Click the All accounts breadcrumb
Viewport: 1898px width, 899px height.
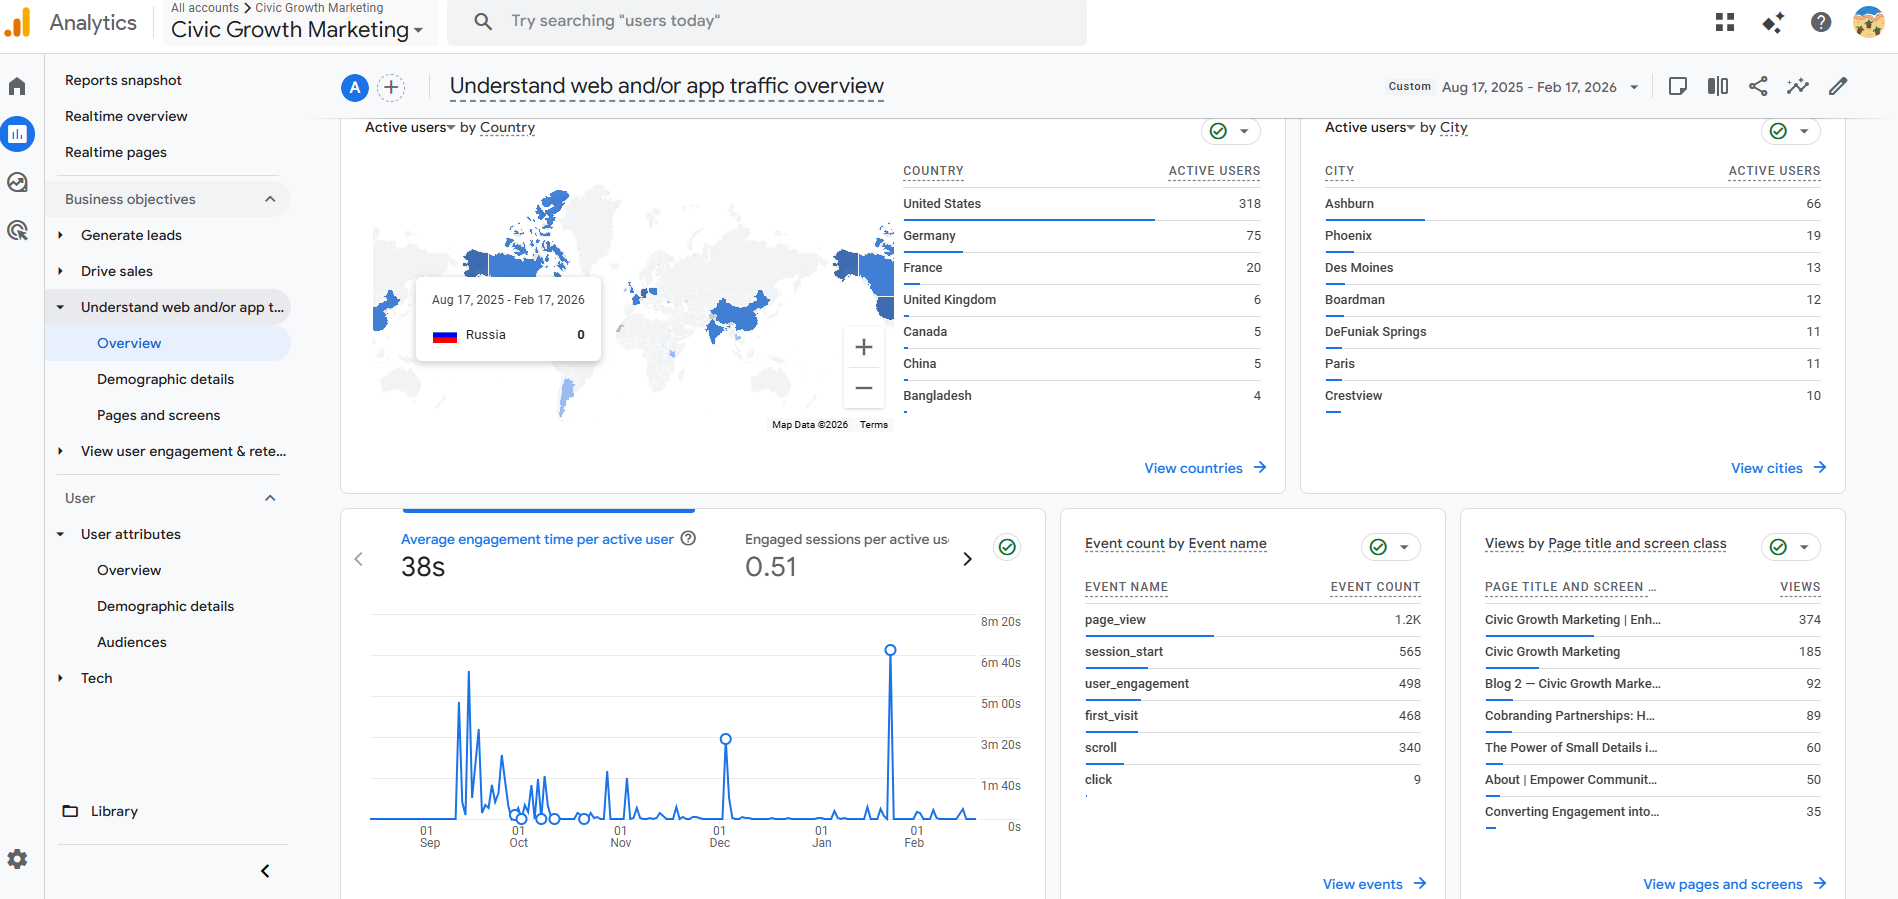coord(205,7)
